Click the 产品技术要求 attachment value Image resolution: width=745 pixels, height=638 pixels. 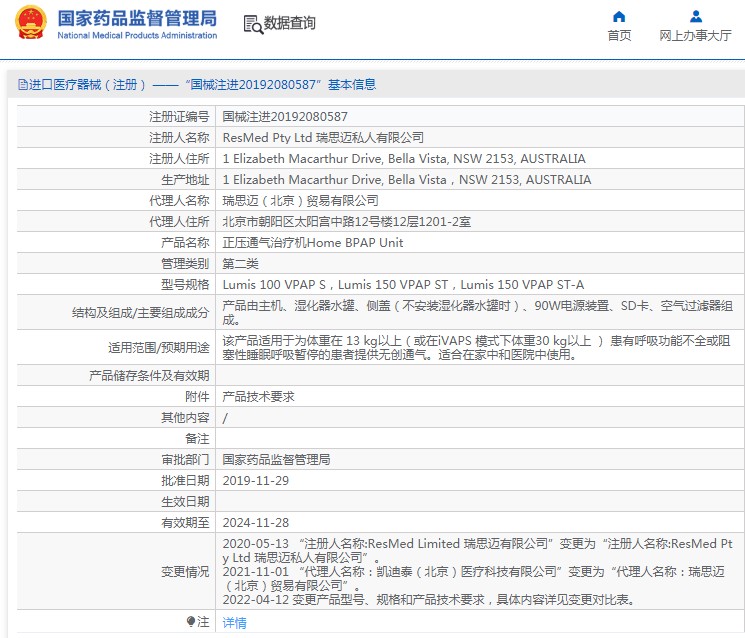258,396
